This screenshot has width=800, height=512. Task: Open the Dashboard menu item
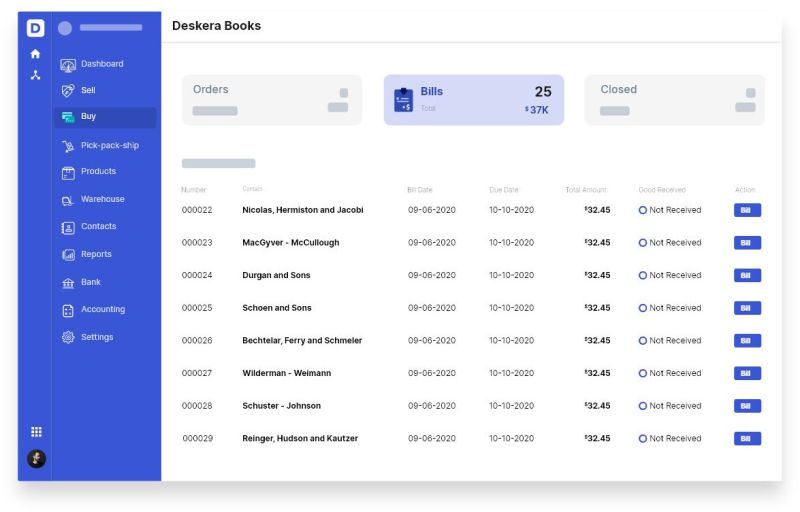(102, 64)
